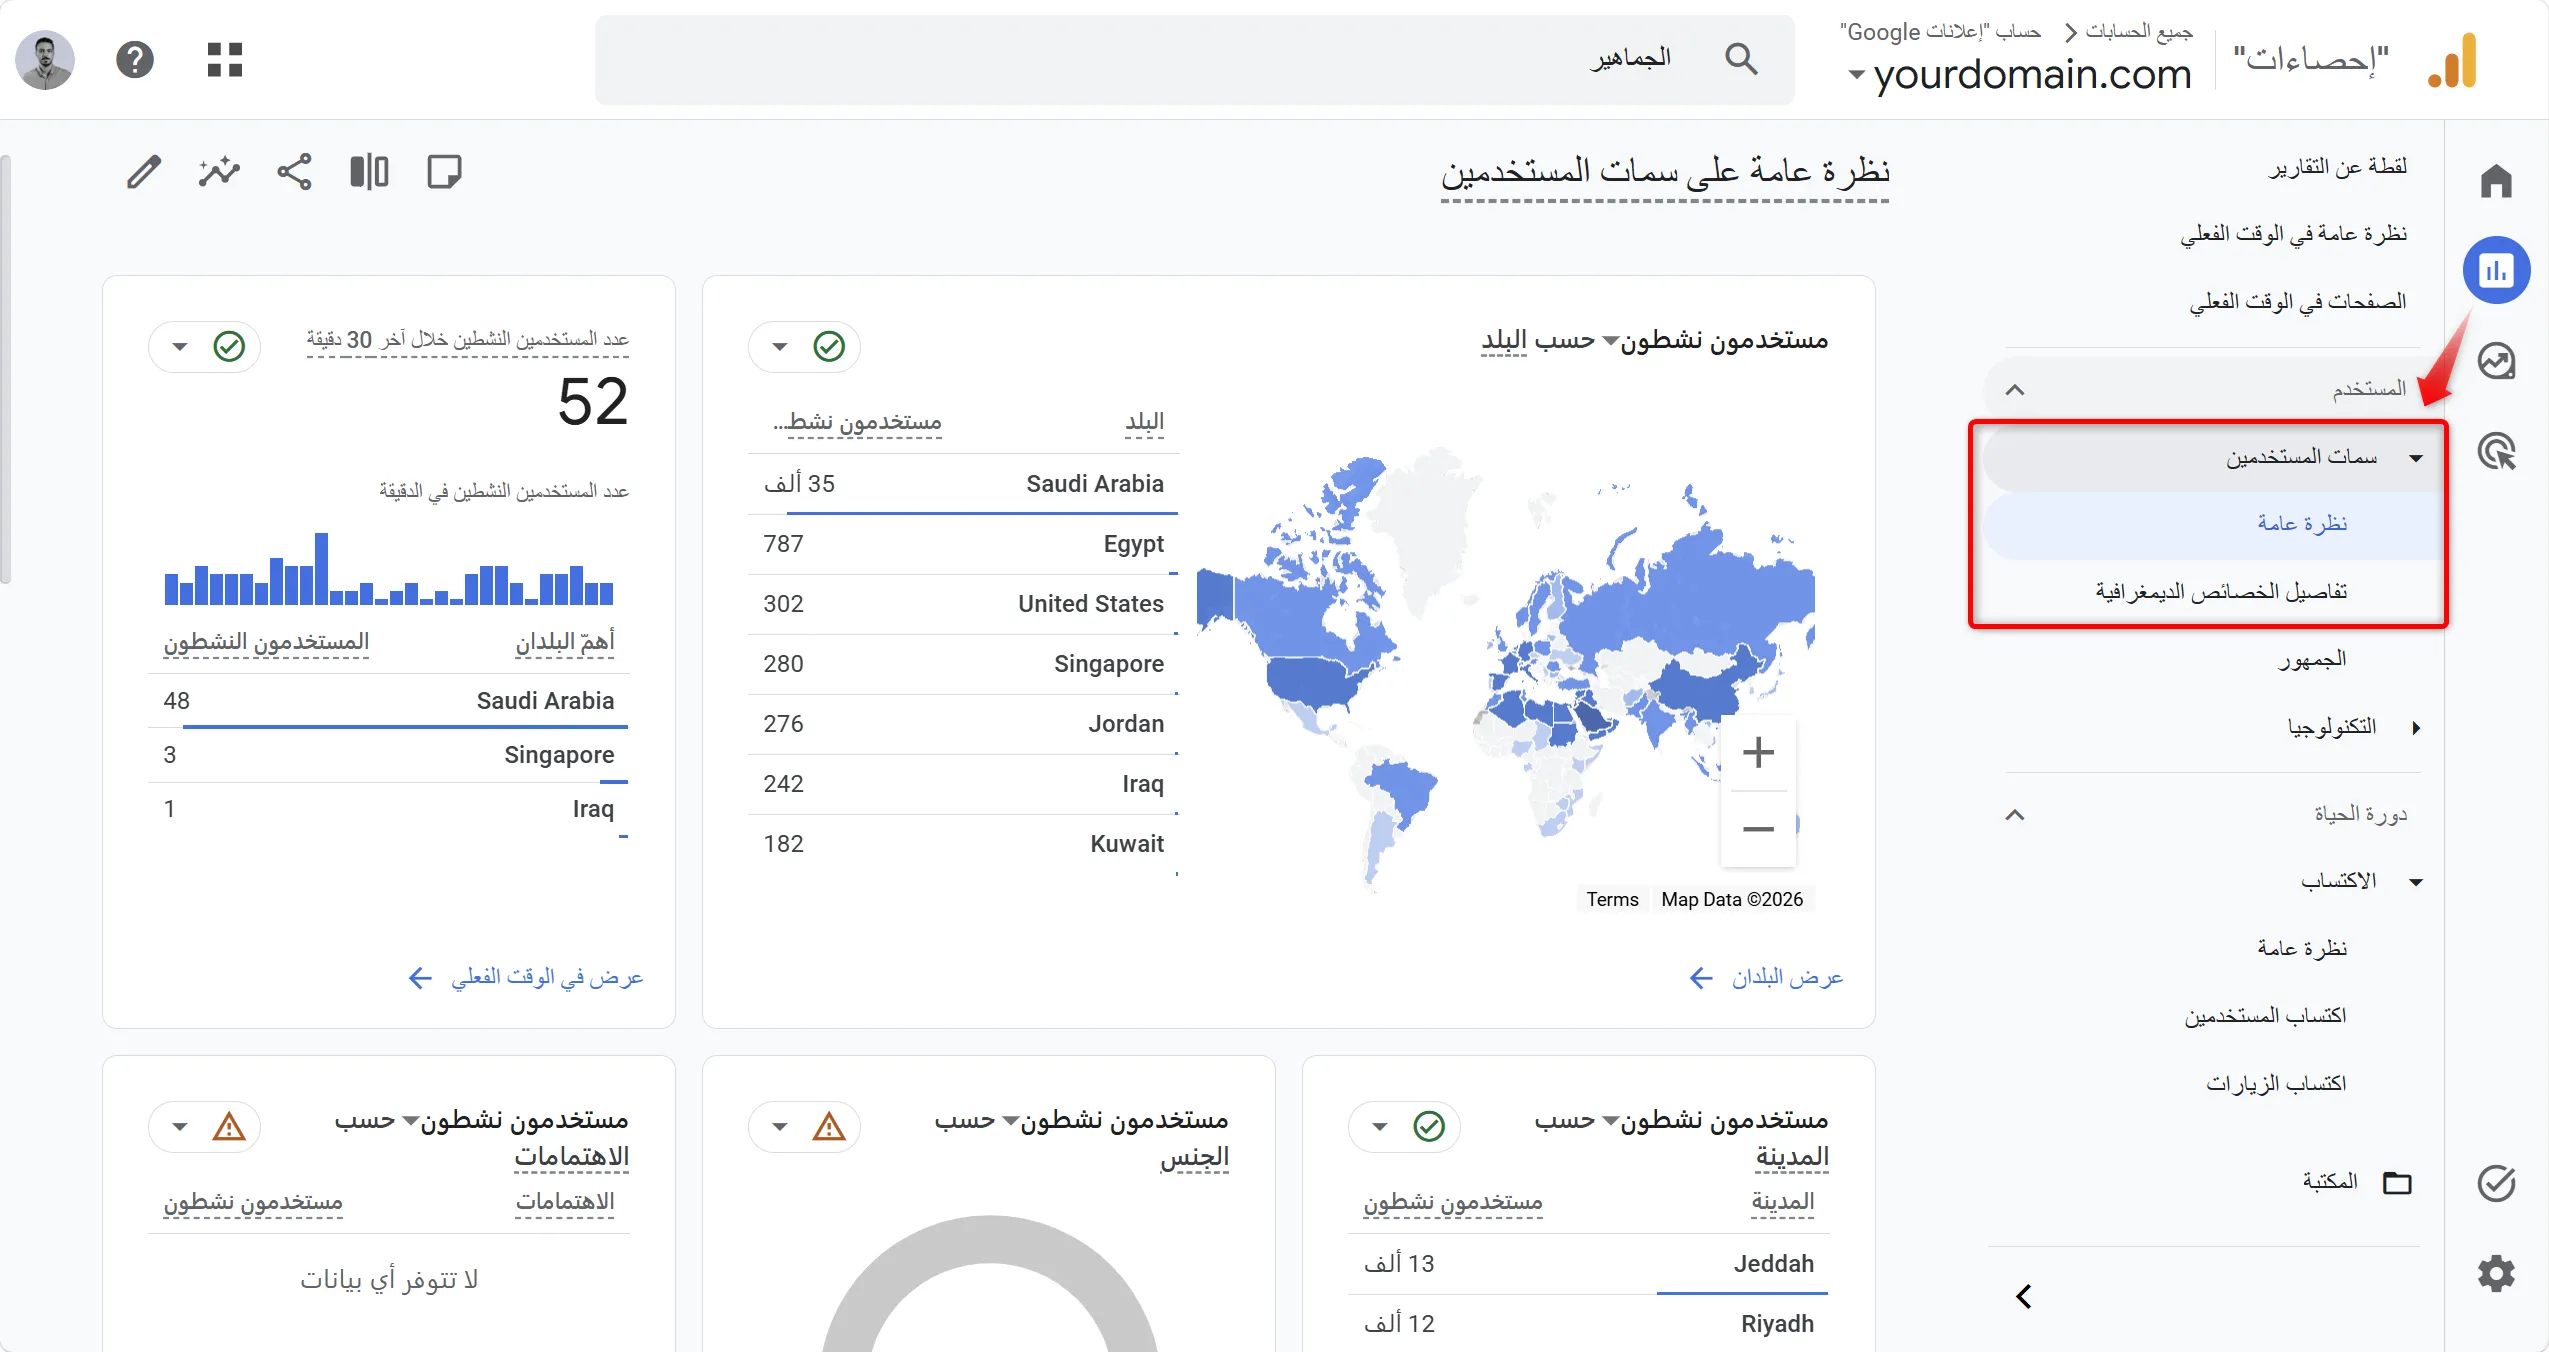The image size is (2549, 1352).
Task: Click the warning triangle on the gender card
Action: click(x=829, y=1127)
